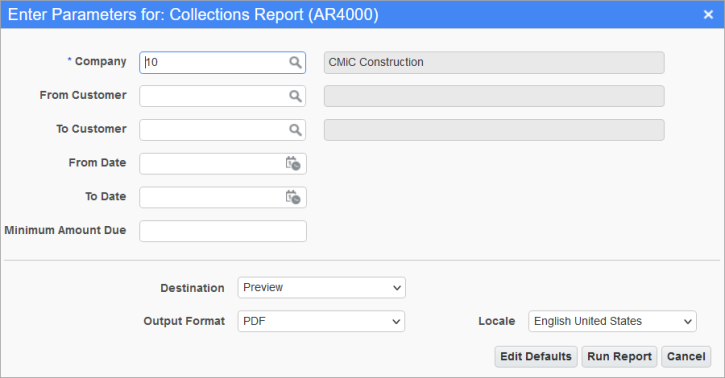Focus the Minimum Amount Due field
725x378 pixels.
[223, 231]
